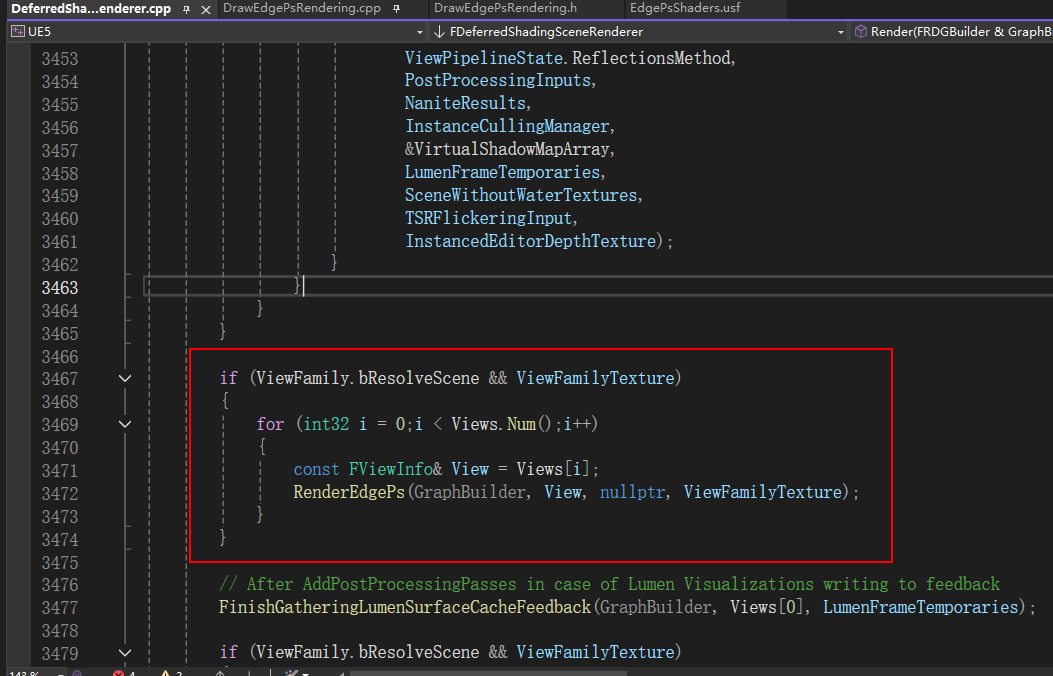The image size is (1053, 676).
Task: Toggle pin on the DeferredSha...enderer.cpp tab
Action: click(x=186, y=9)
